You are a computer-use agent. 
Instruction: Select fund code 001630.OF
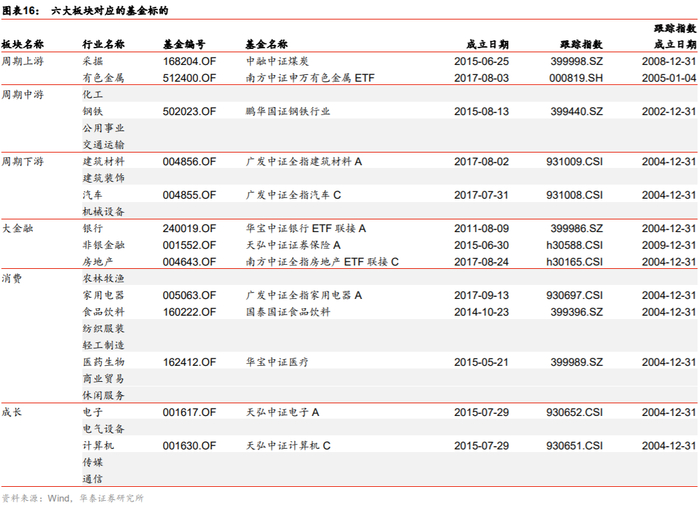pos(189,446)
